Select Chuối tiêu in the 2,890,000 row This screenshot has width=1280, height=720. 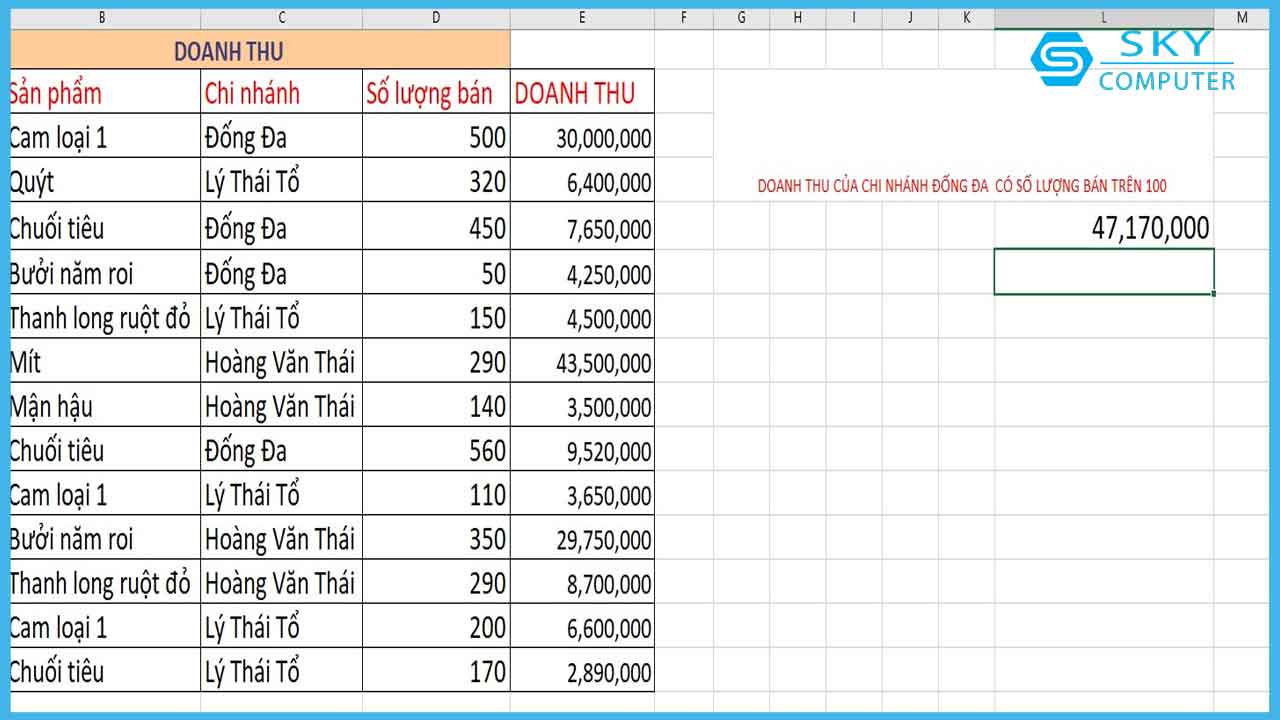click(x=104, y=670)
